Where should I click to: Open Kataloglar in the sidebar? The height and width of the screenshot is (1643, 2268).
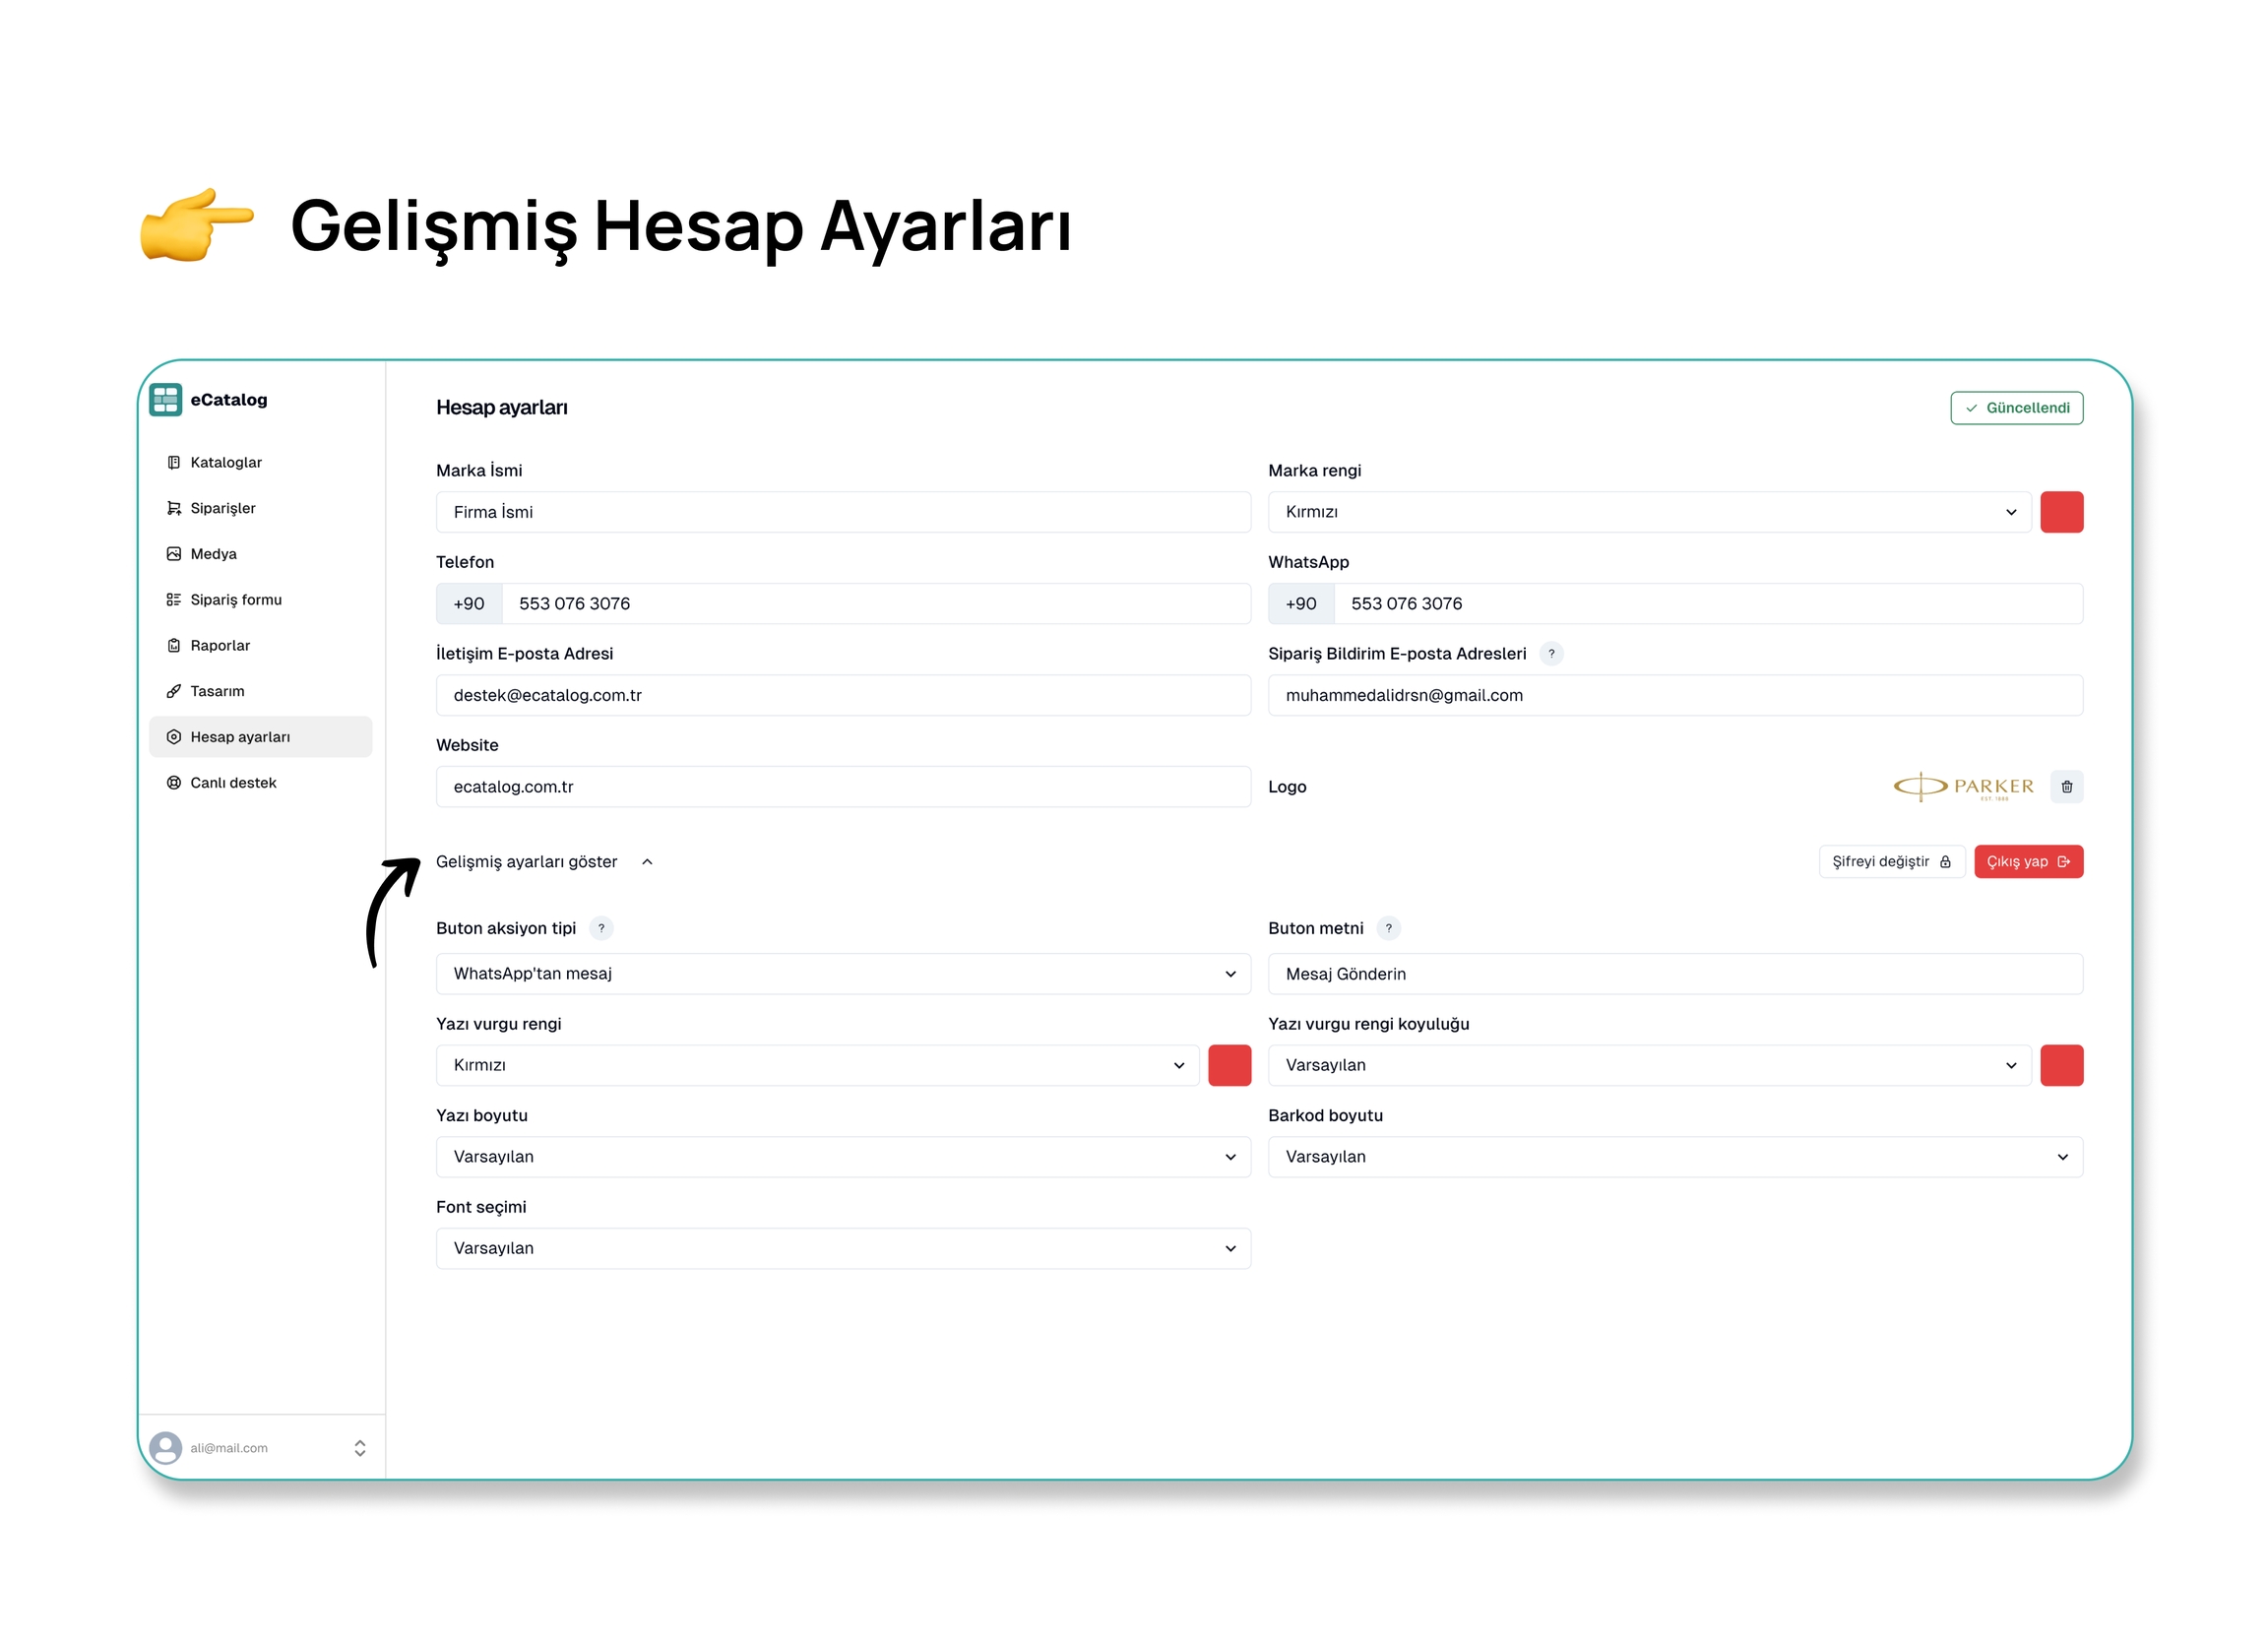(226, 462)
